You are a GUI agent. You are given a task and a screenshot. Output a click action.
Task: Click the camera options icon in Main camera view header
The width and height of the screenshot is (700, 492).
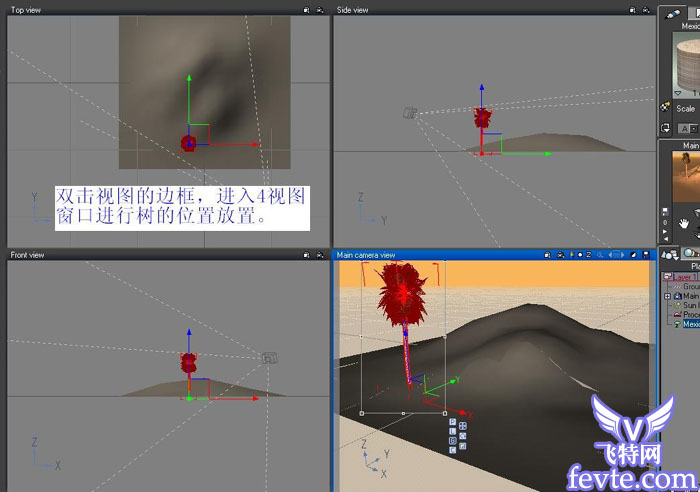pos(561,255)
